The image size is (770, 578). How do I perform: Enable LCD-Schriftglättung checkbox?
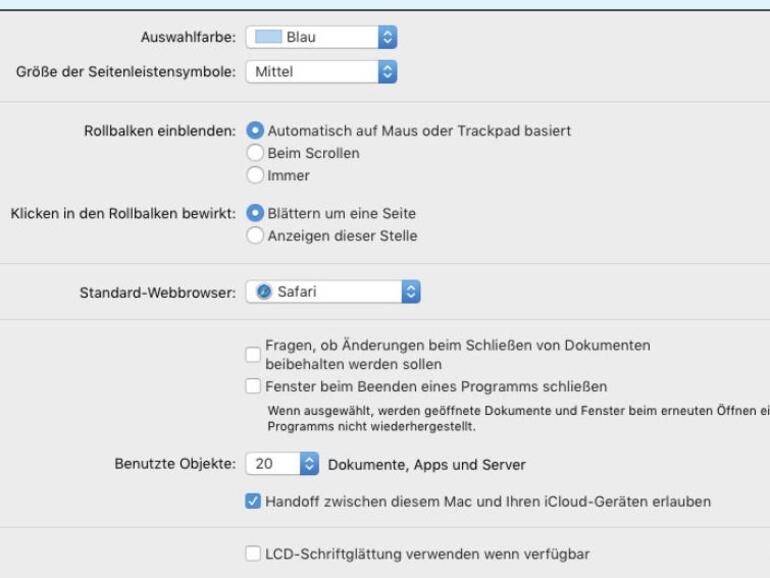pos(253,553)
